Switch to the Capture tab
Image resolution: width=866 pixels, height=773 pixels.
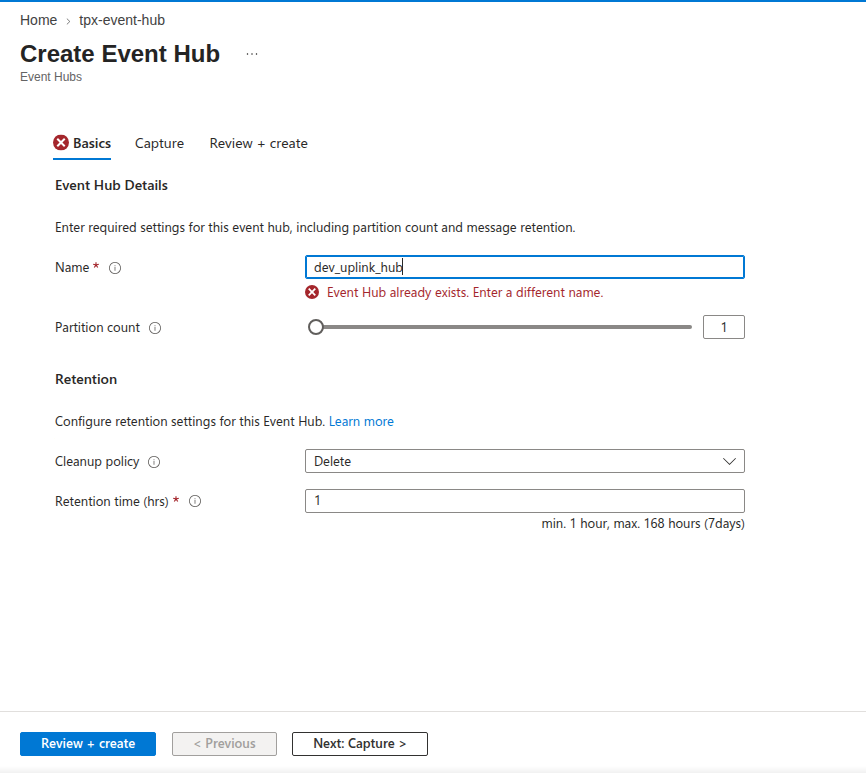[159, 144]
